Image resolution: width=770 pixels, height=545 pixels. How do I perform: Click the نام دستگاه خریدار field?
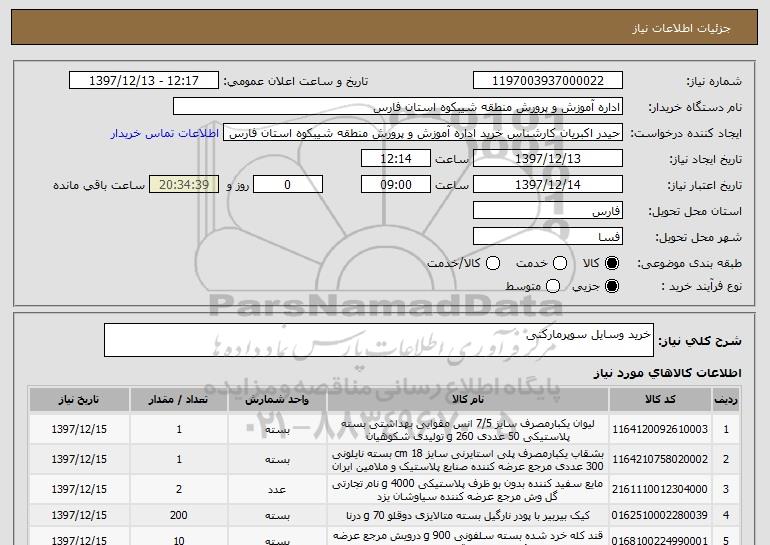398,107
